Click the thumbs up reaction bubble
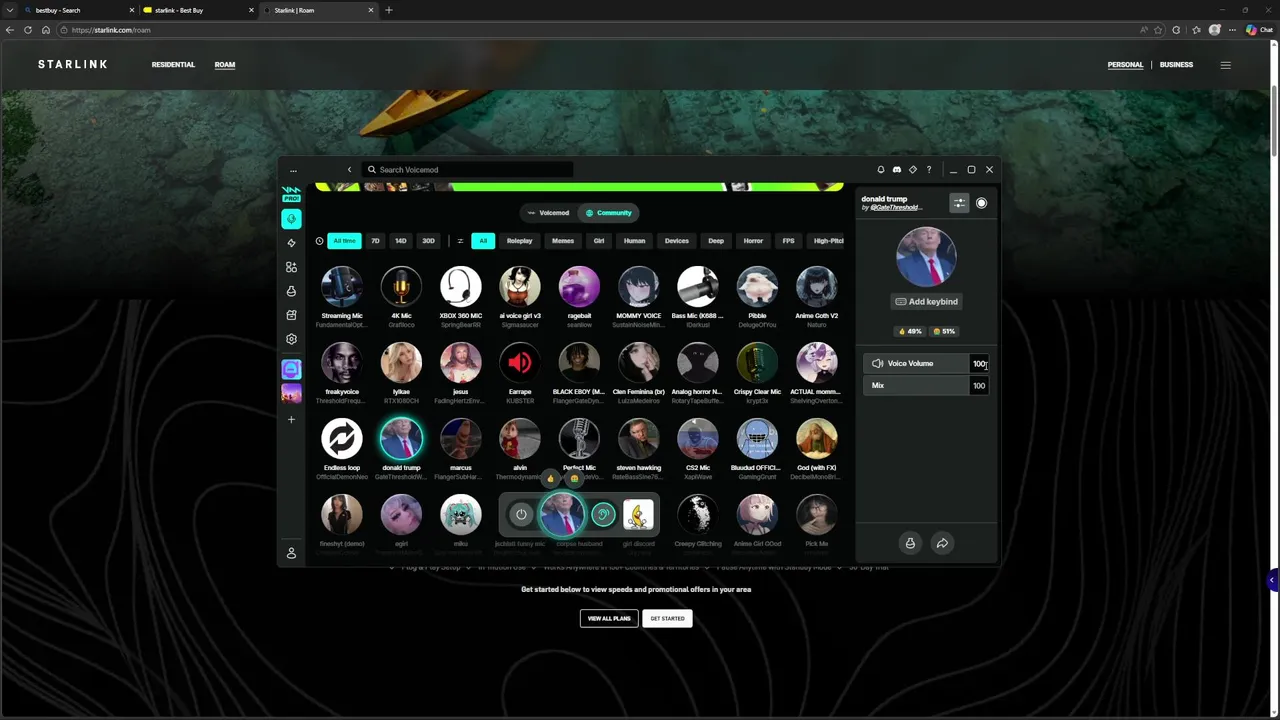 click(x=550, y=478)
